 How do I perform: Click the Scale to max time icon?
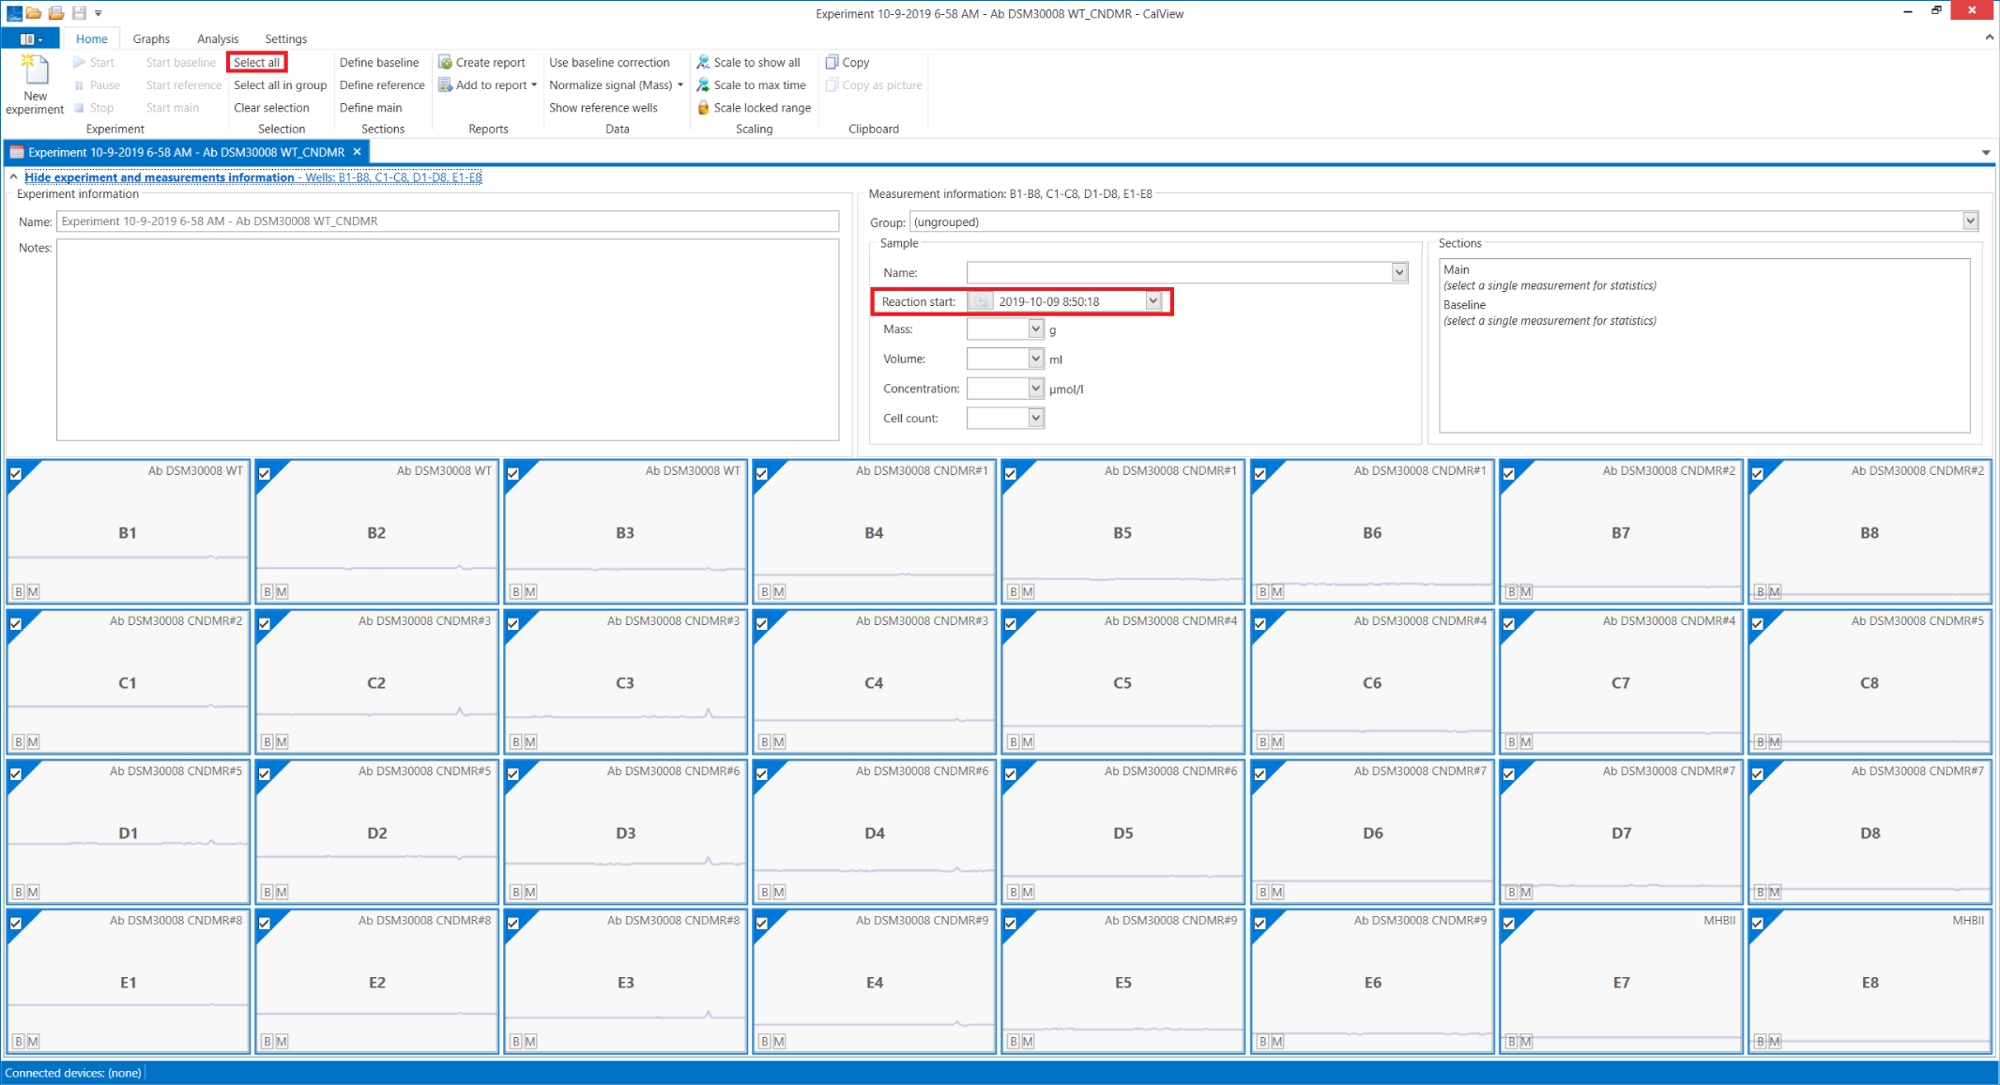click(x=703, y=85)
